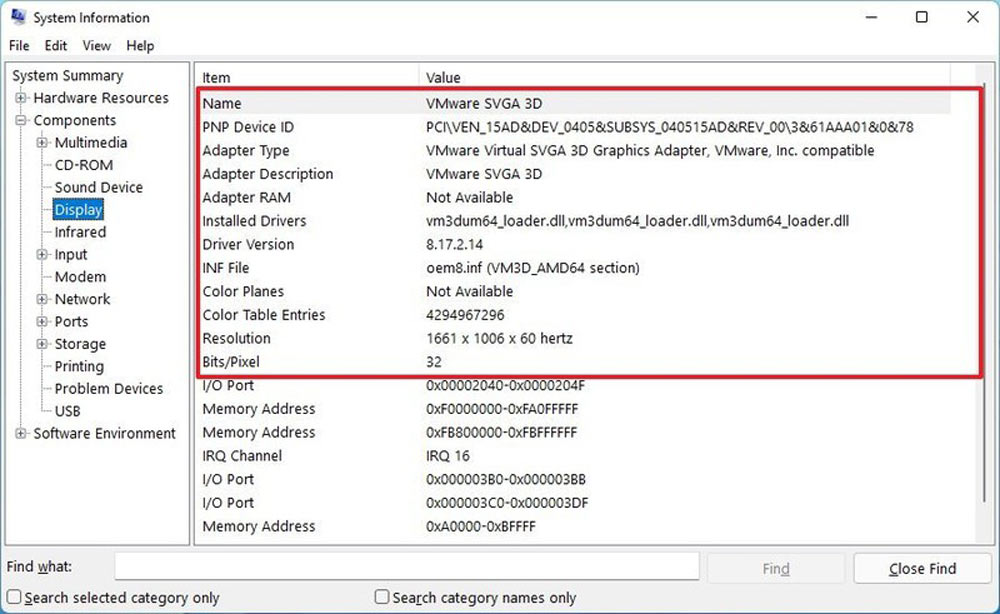This screenshot has height=614, width=1000.
Task: Click the Value column header
Action: click(x=684, y=77)
